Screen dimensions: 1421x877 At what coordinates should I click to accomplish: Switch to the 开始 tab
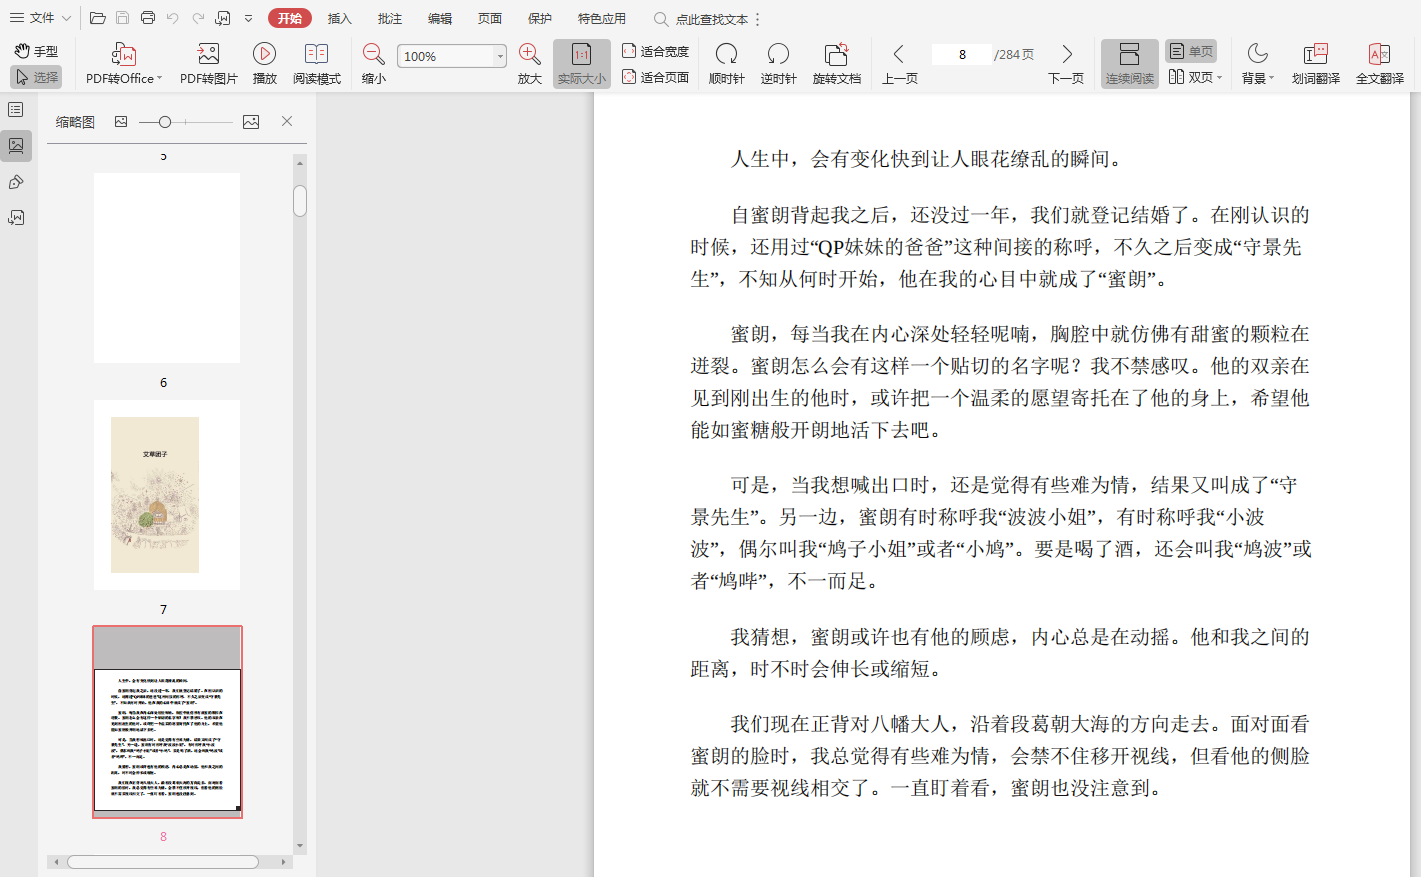click(x=290, y=18)
